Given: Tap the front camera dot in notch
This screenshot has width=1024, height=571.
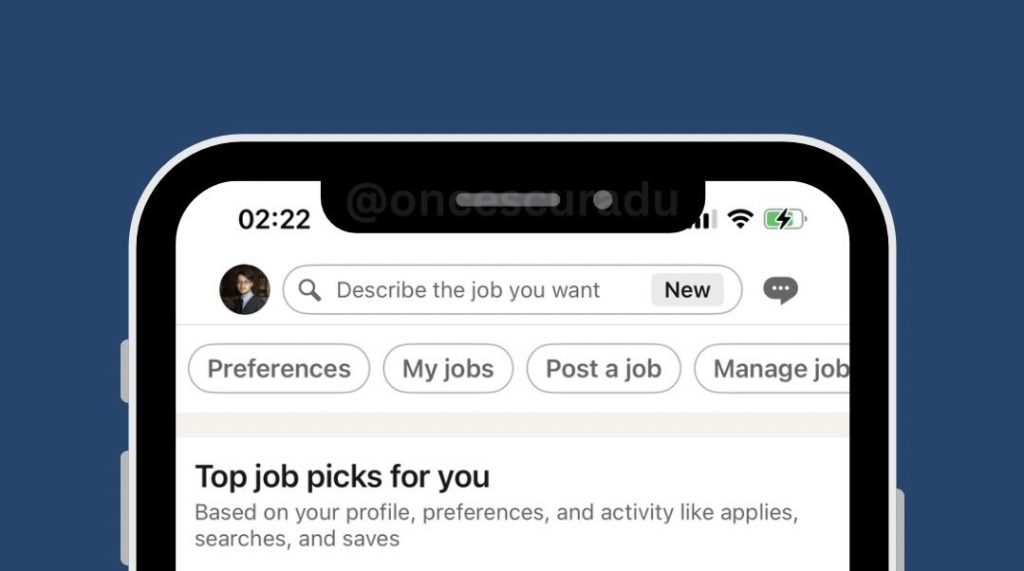Looking at the screenshot, I should 602,199.
